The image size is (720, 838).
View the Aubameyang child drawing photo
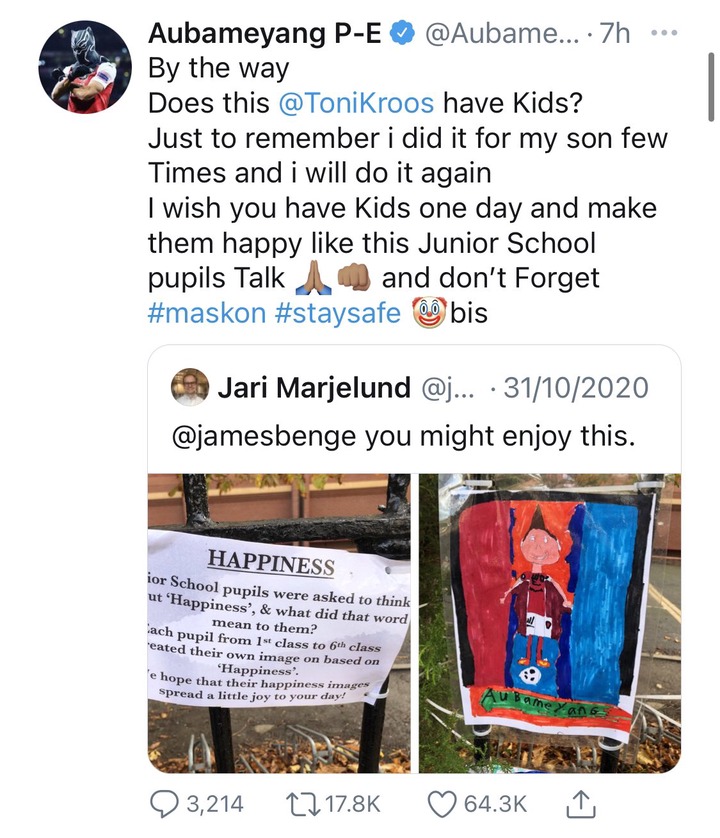coord(549,623)
